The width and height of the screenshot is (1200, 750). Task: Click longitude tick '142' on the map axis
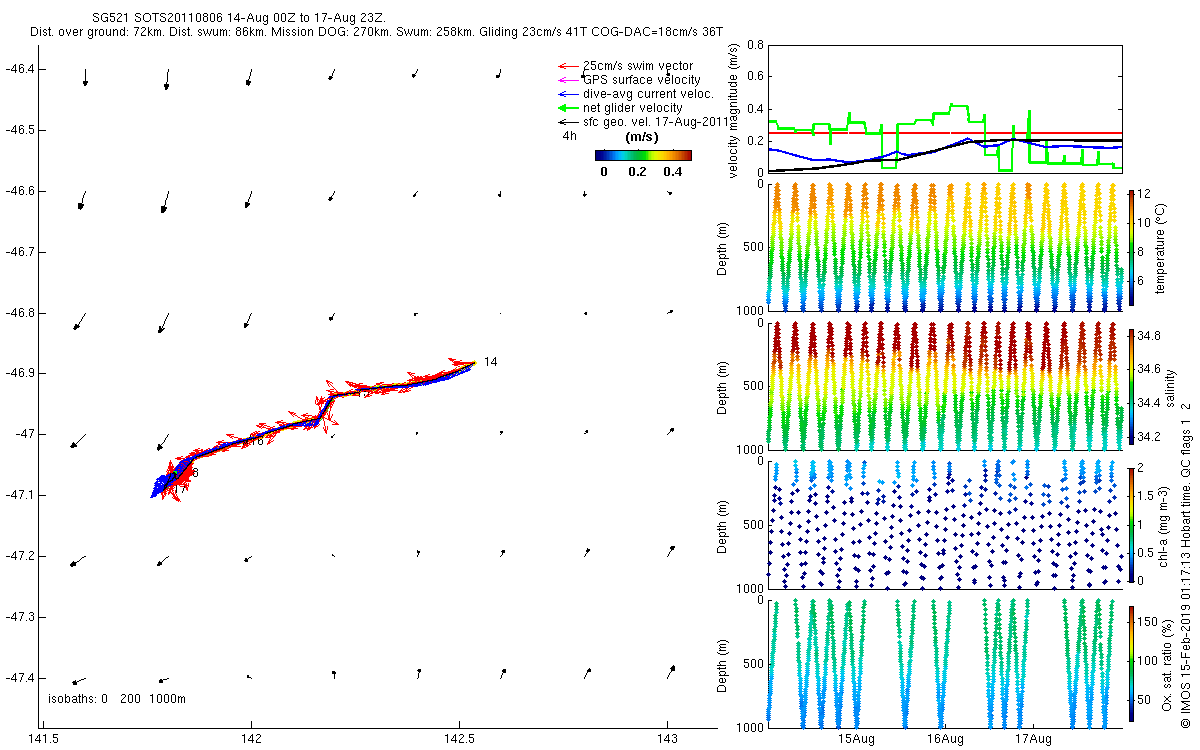click(251, 739)
